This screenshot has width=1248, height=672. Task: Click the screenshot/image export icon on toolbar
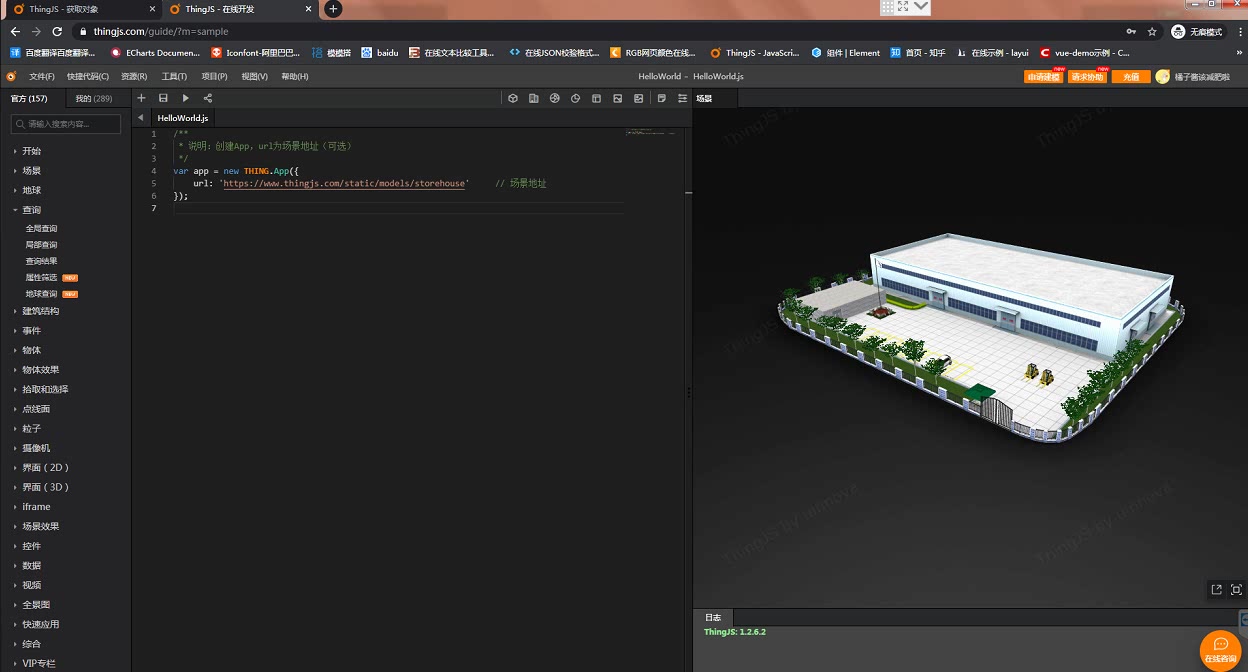click(x=618, y=98)
